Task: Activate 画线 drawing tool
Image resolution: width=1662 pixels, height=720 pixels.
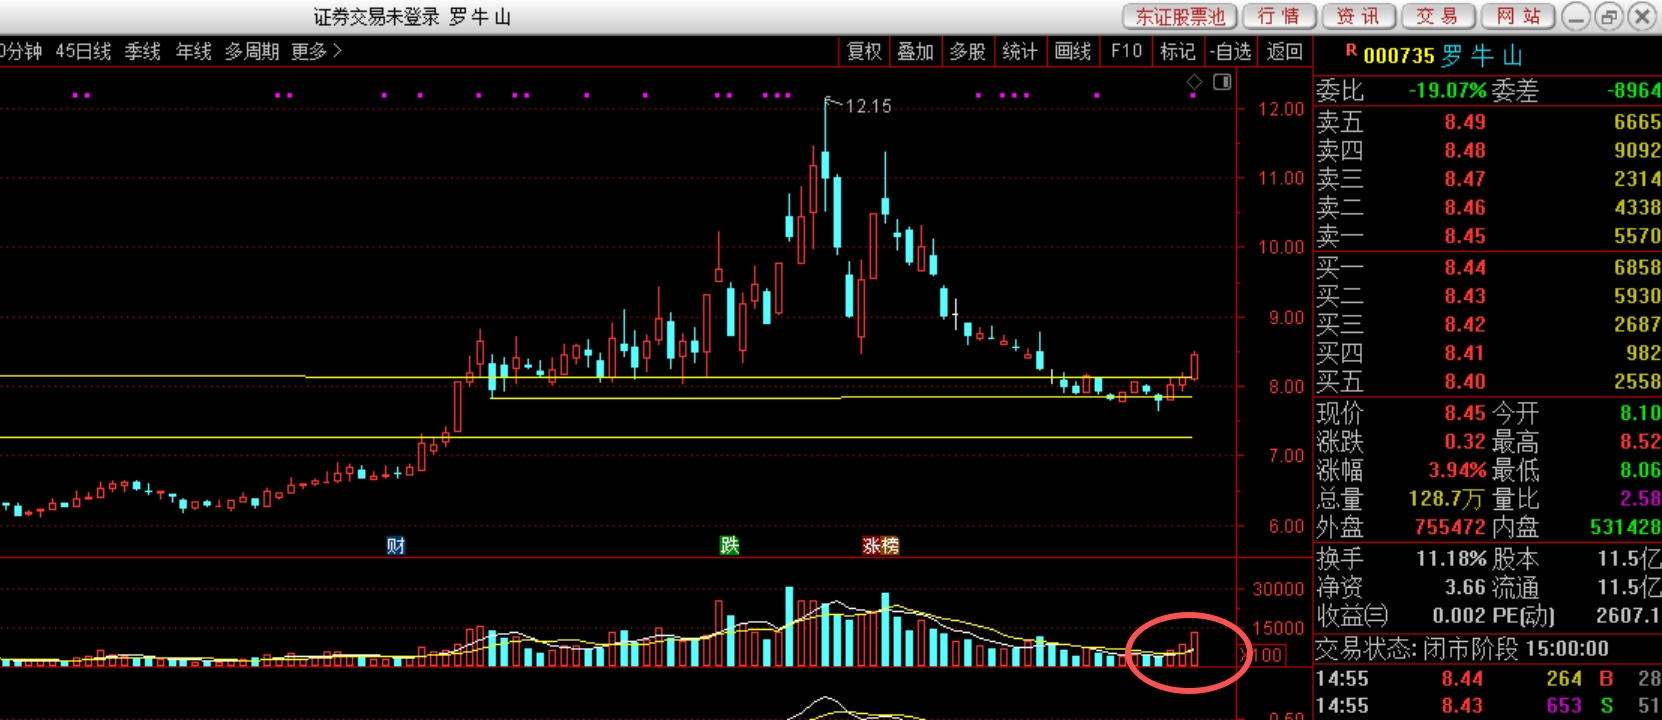Action: 1073,52
